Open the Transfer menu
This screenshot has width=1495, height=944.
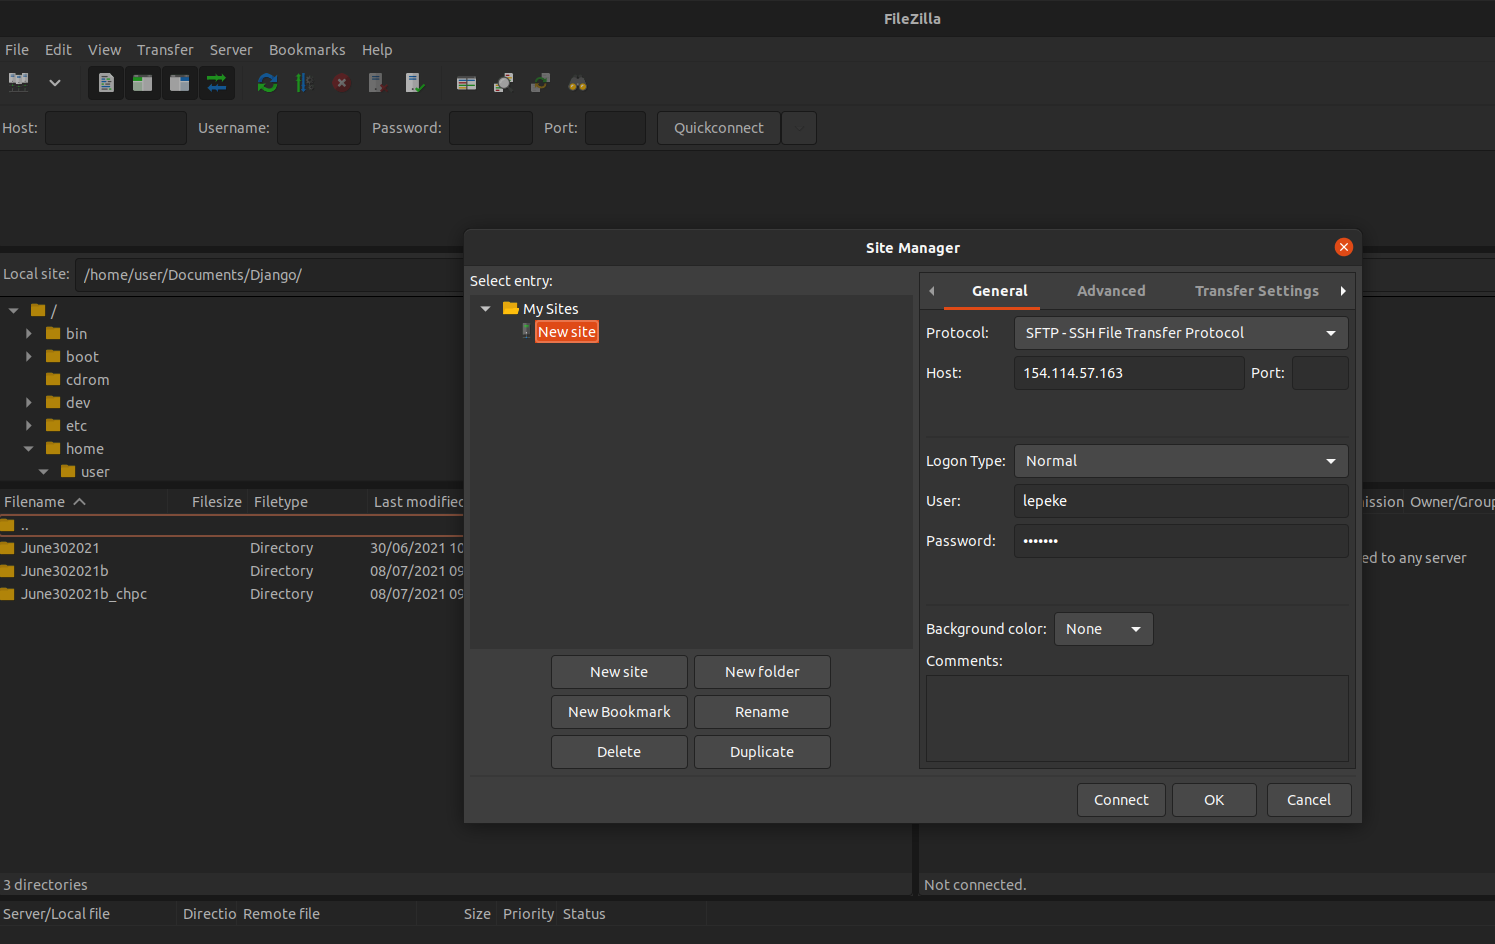[165, 50]
